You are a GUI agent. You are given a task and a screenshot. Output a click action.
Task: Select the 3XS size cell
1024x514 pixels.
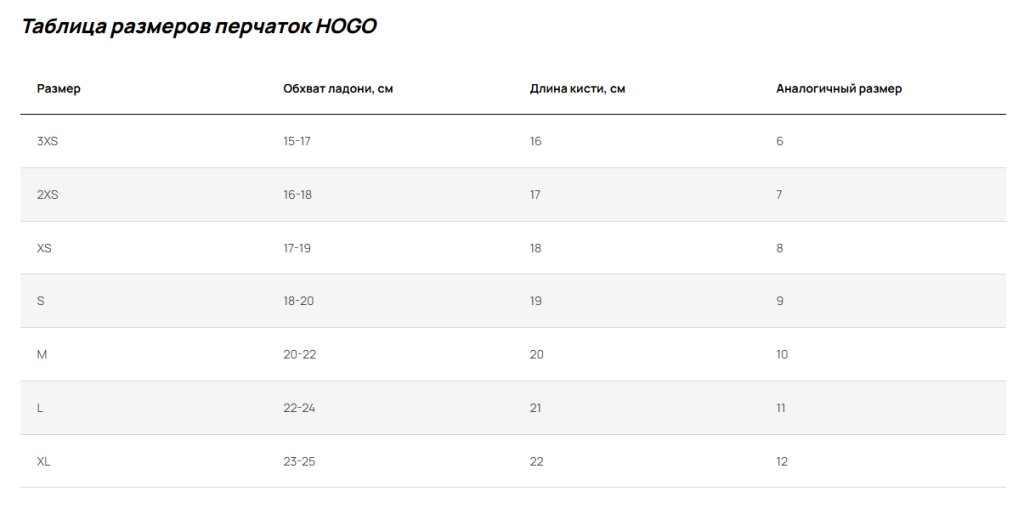pyautogui.click(x=48, y=142)
